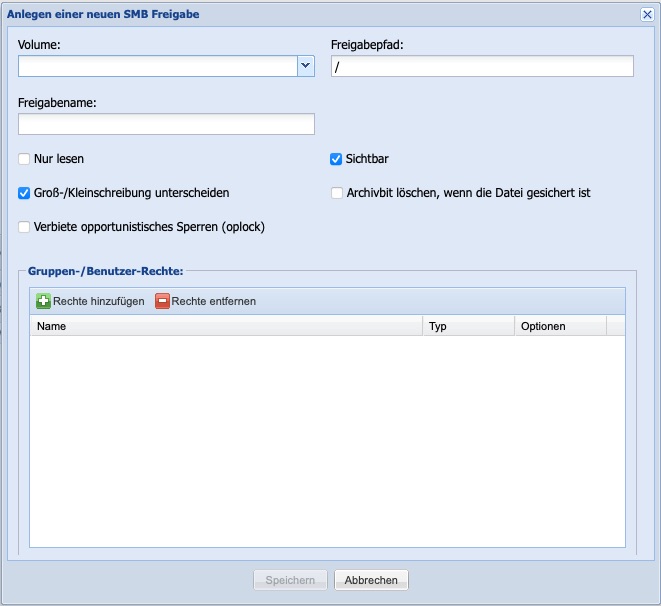661x606 pixels.
Task: Click inside the Volume combo box field
Action: pos(157,66)
